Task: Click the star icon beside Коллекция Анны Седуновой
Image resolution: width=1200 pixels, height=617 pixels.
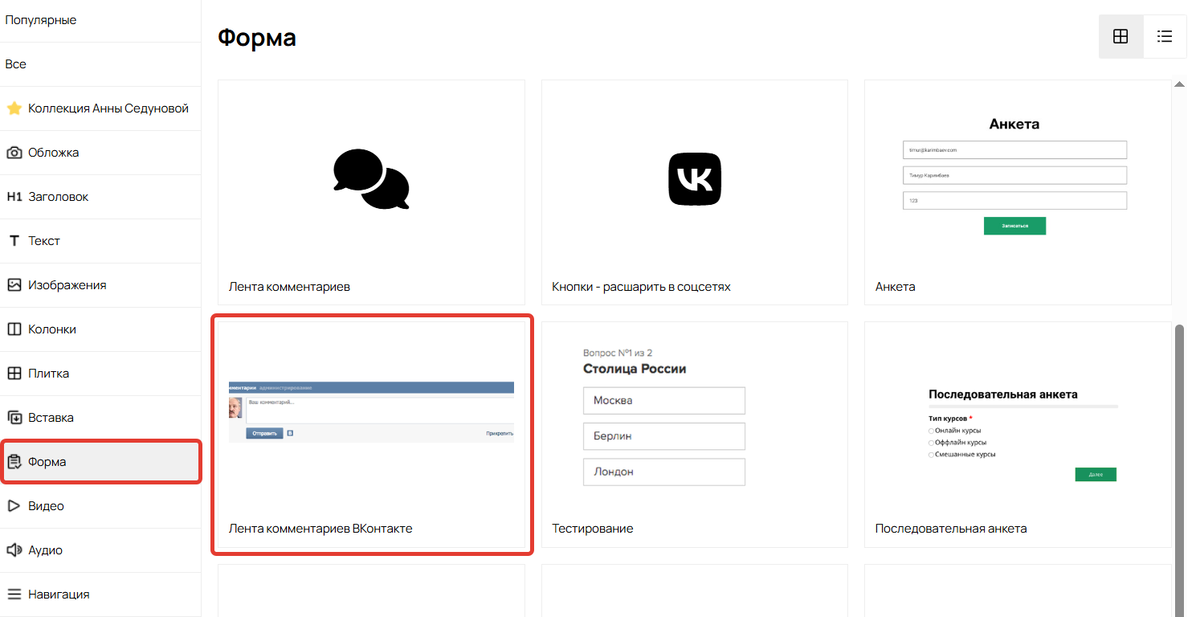Action: tap(14, 109)
